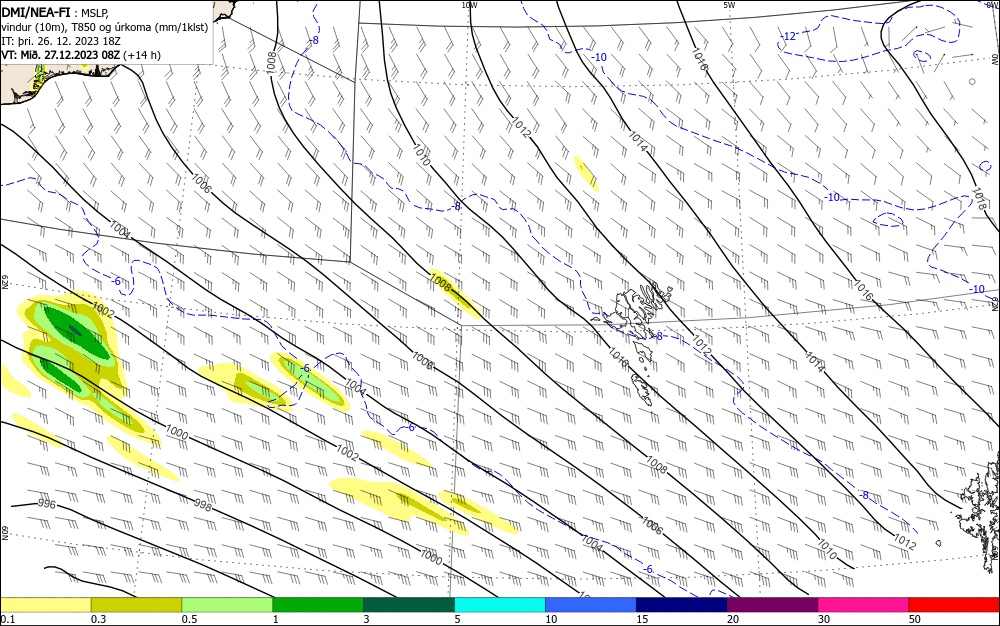Select the "VT: Mið. 27.12.2023 08Z" valid time
The width and height of the screenshot is (1000, 626).
pos(61,55)
